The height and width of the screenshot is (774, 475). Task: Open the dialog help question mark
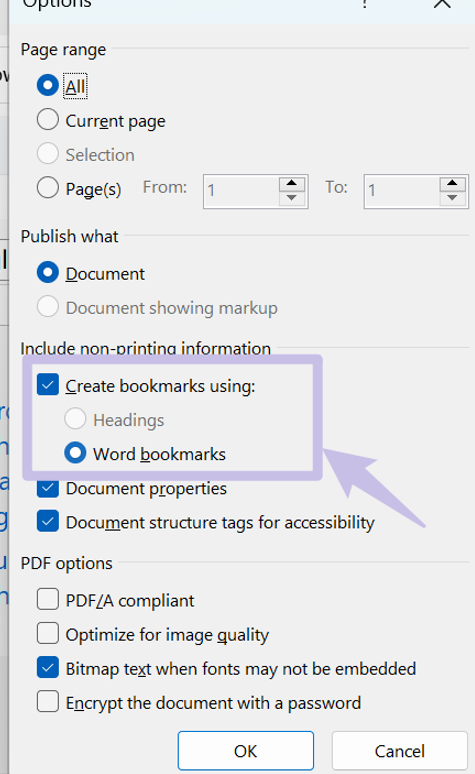click(364, 3)
